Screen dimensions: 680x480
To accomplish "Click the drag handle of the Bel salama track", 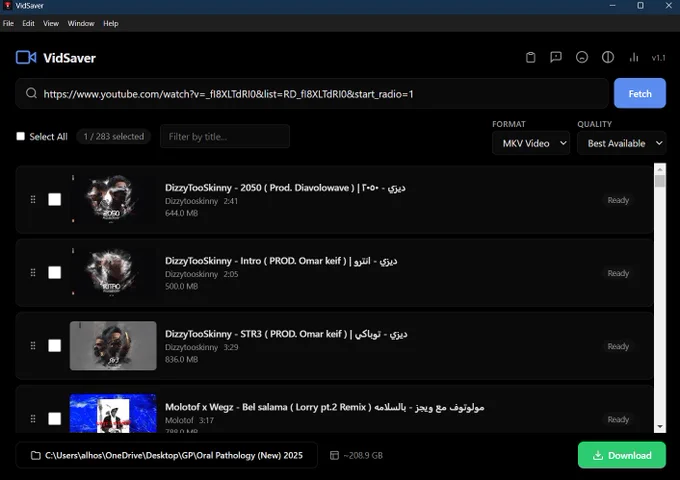I will coord(33,419).
